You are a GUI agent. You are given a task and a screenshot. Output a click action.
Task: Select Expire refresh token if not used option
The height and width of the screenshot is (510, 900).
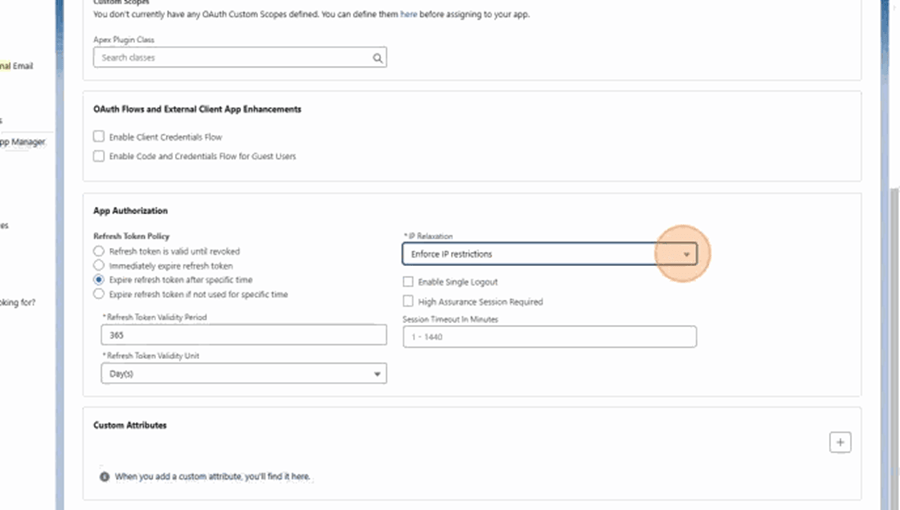click(x=99, y=294)
